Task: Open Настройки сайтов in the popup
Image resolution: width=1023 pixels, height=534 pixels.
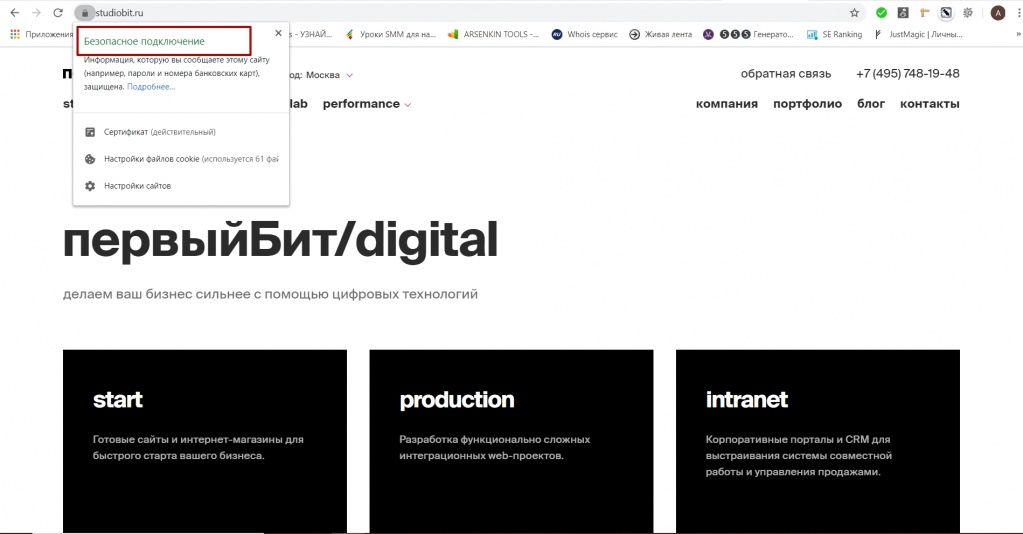Action: tap(137, 186)
